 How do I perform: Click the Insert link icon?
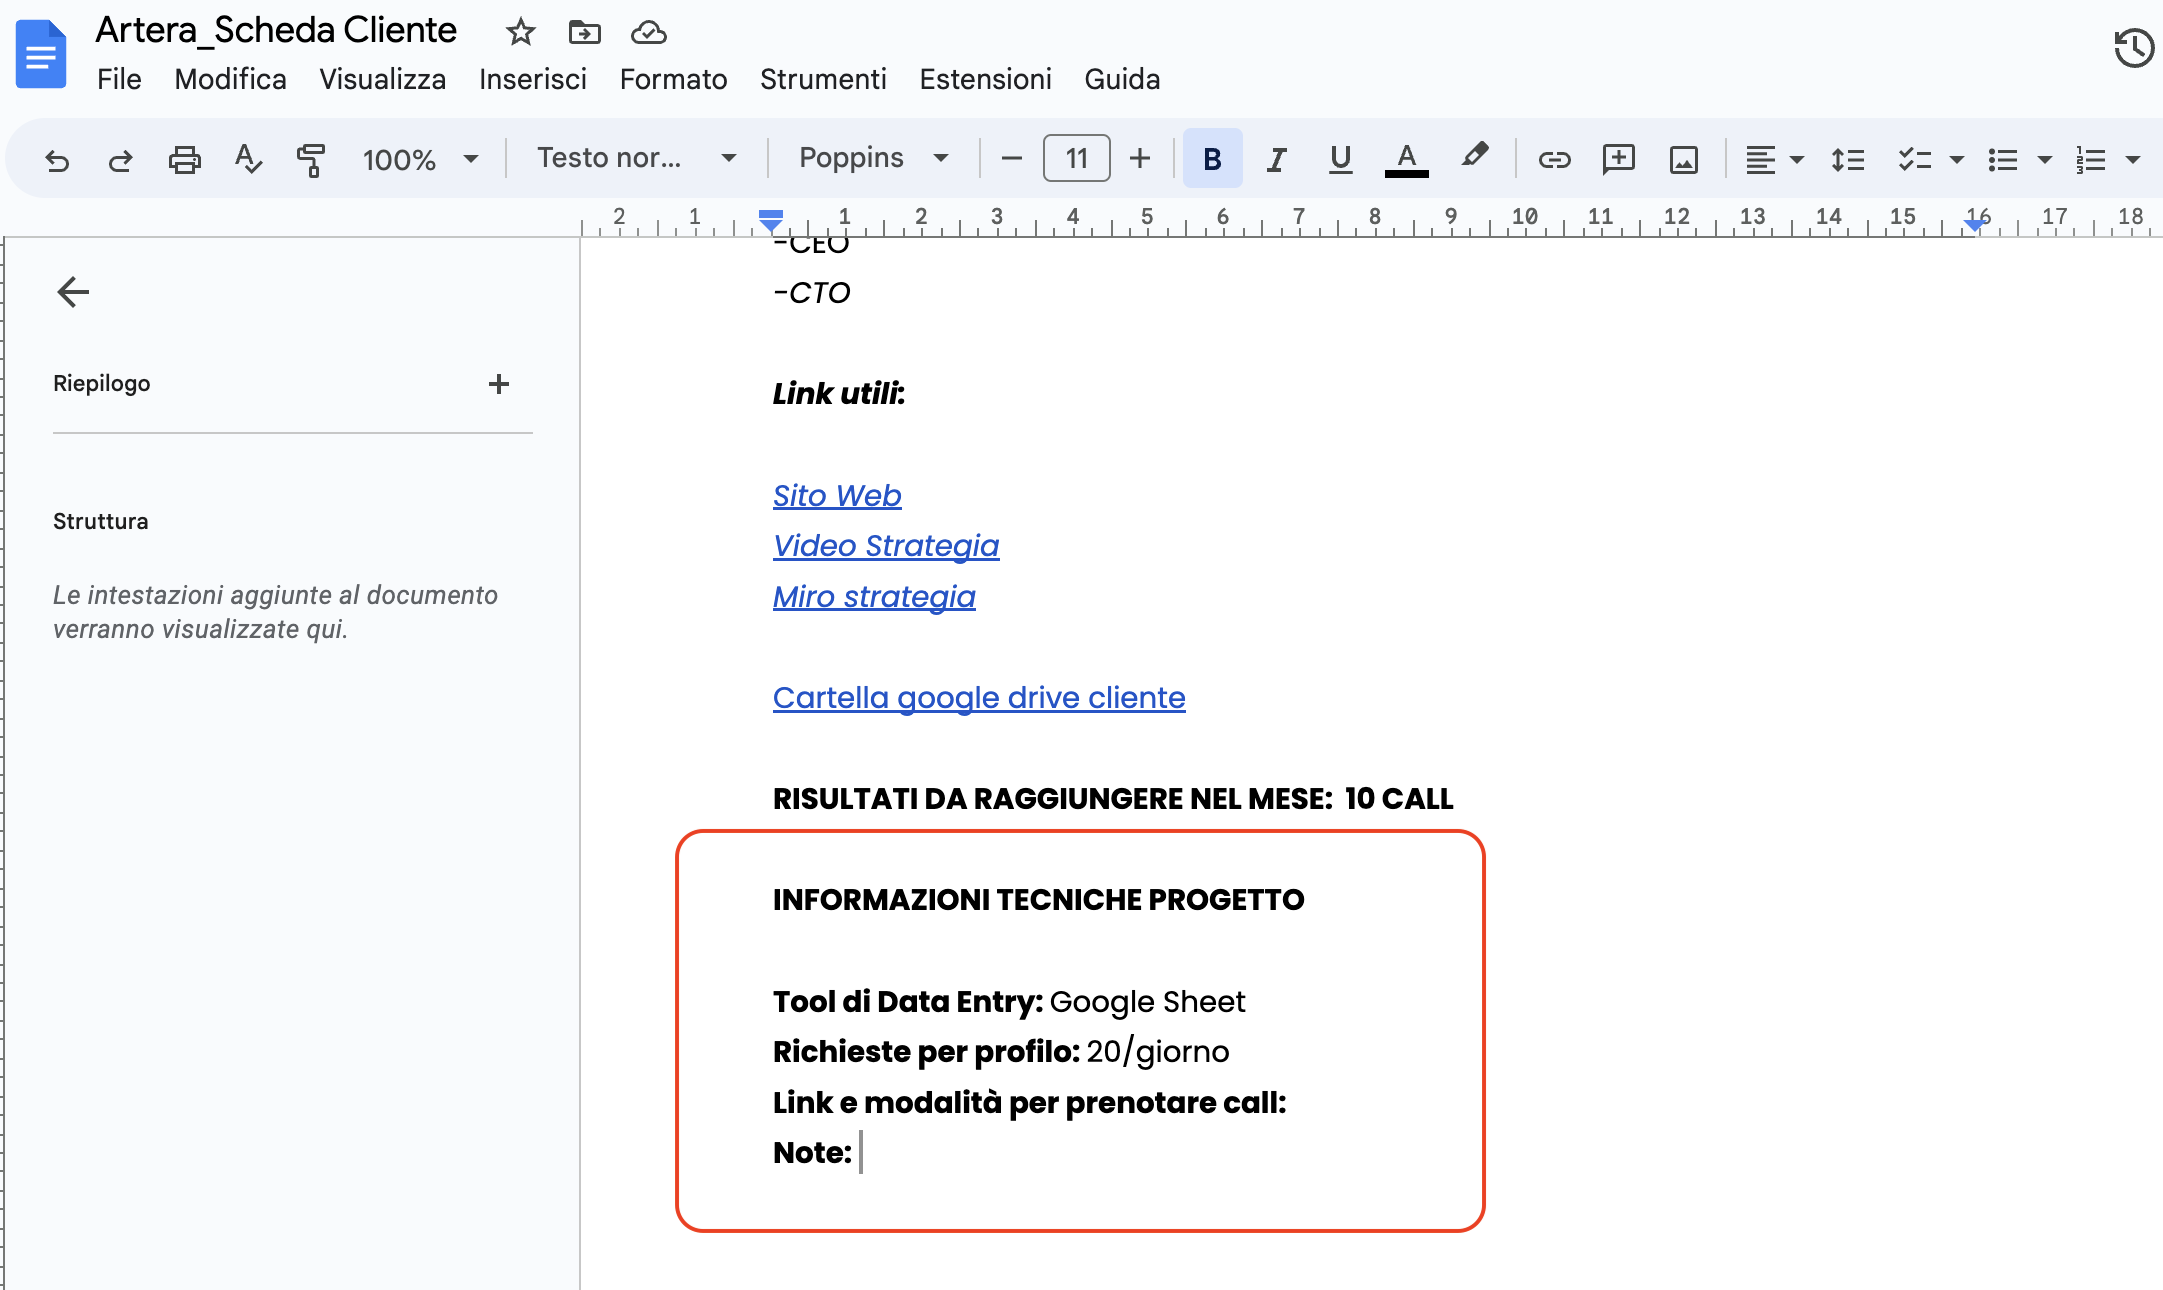(x=1554, y=159)
